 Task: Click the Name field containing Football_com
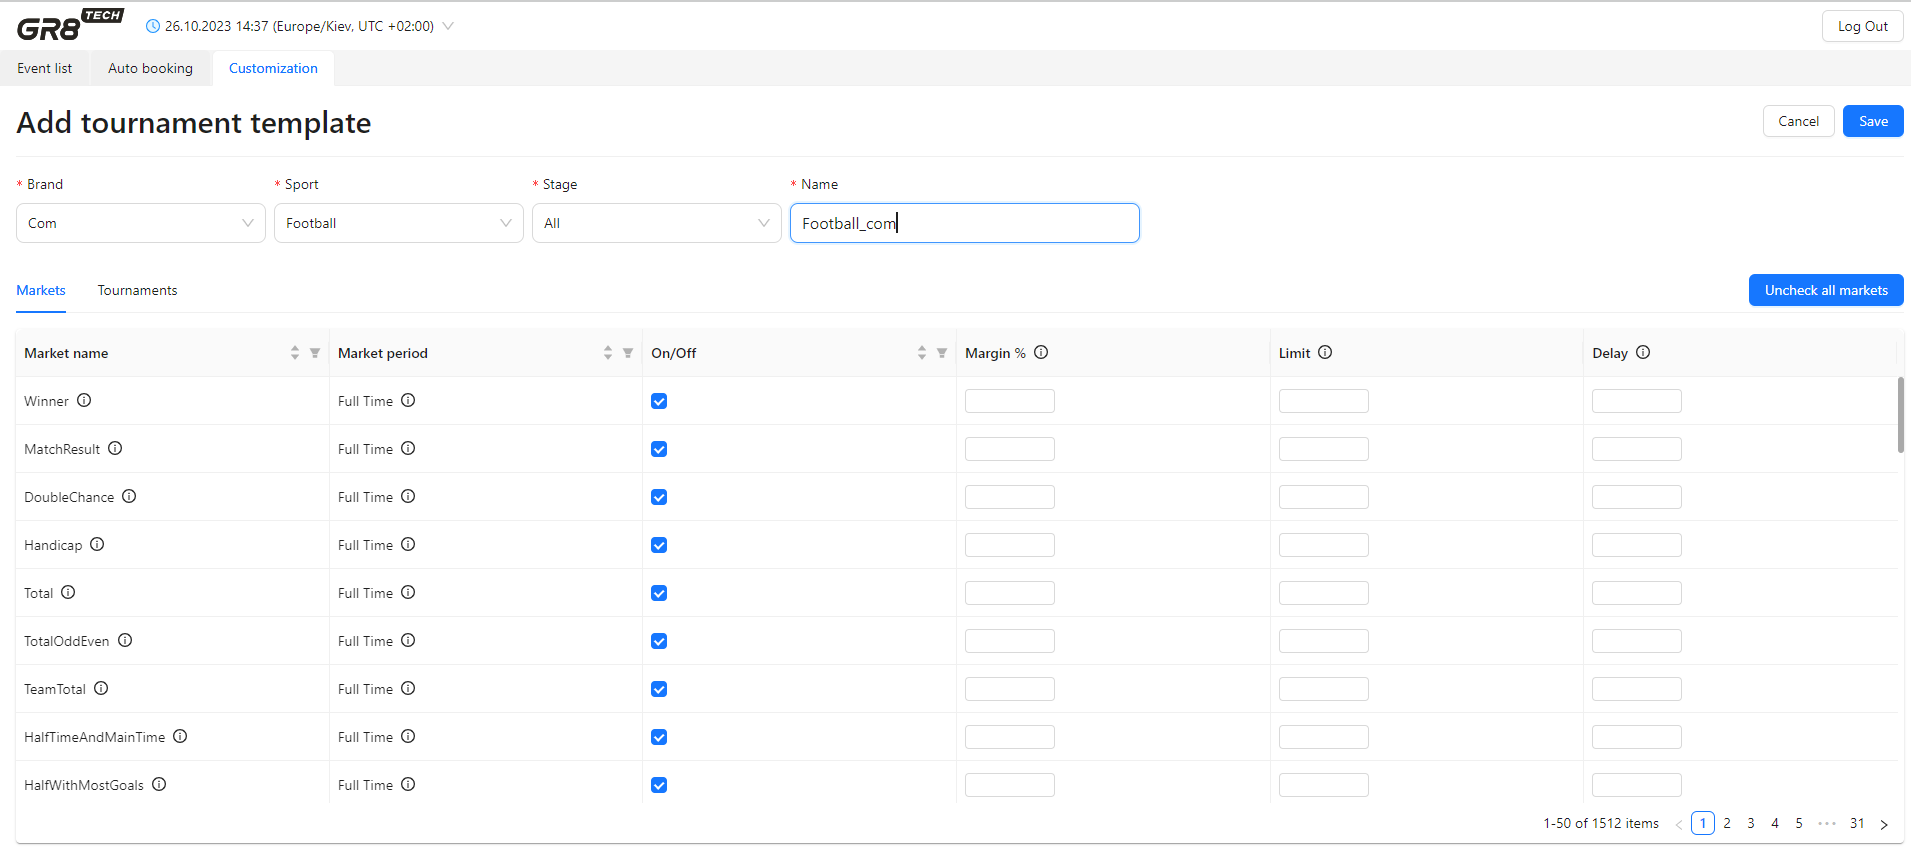click(x=965, y=223)
